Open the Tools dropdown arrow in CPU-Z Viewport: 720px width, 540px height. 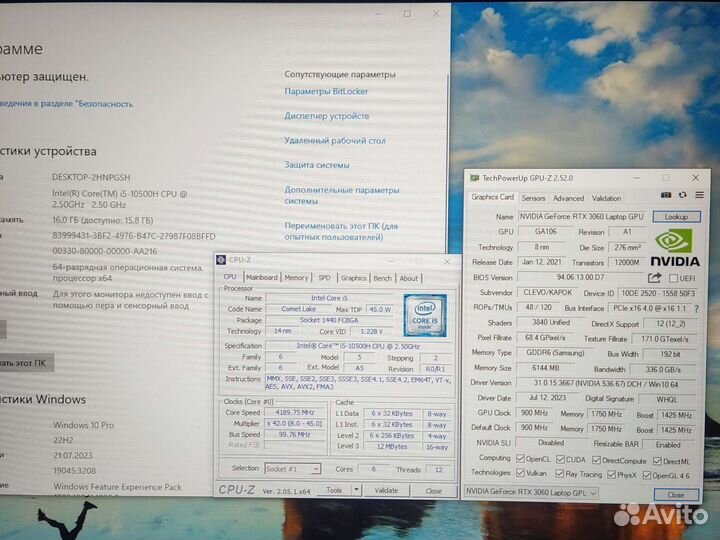(356, 490)
